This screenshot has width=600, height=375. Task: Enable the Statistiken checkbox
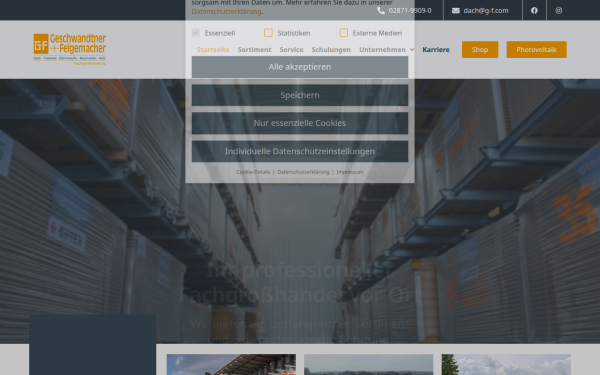268,33
